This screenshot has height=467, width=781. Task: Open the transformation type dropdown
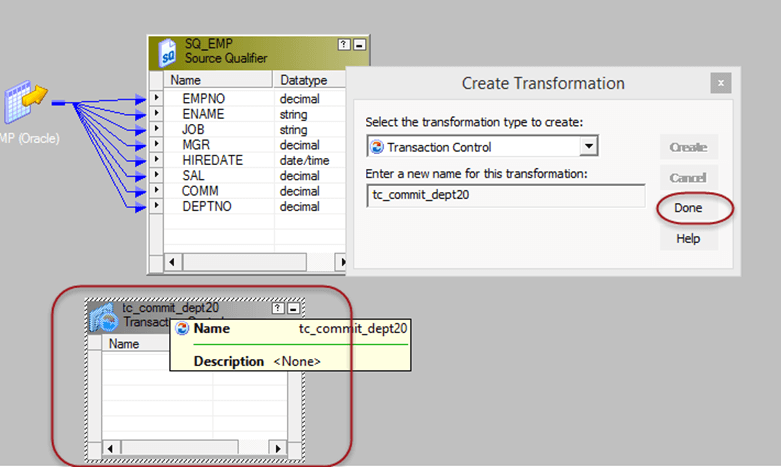pyautogui.click(x=589, y=147)
